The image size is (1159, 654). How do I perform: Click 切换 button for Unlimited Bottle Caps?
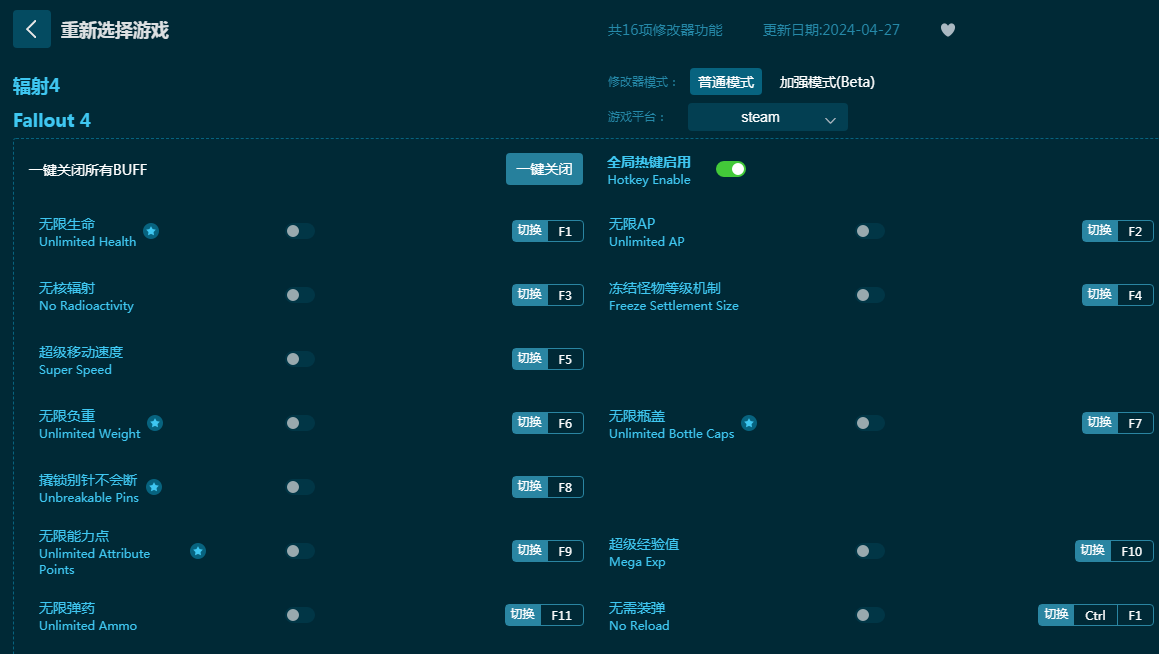[1100, 423]
